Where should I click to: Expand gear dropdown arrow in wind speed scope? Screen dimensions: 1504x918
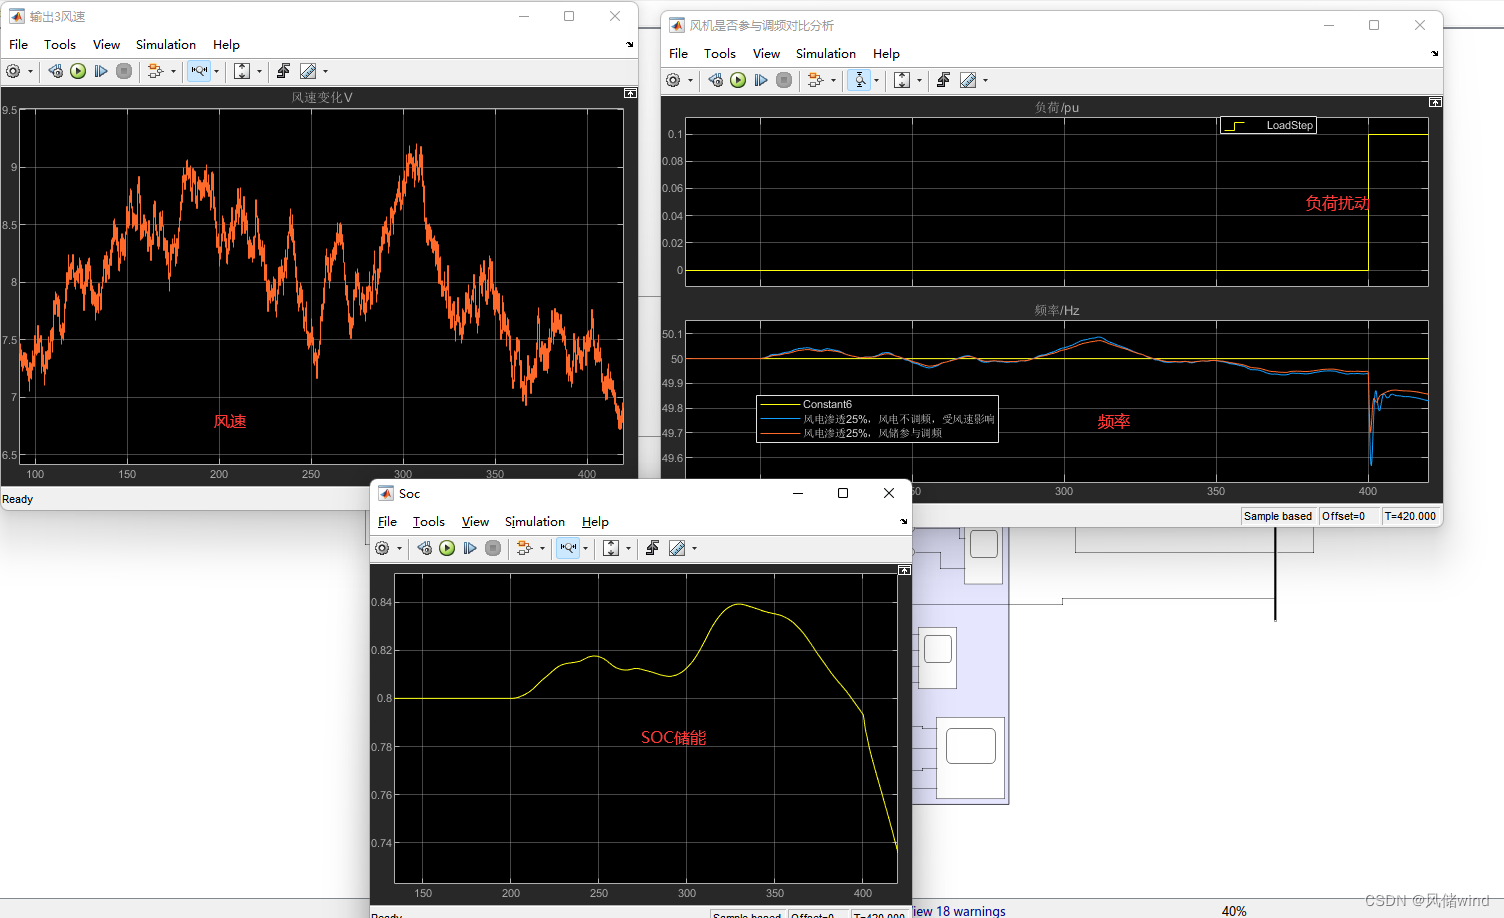click(x=30, y=71)
